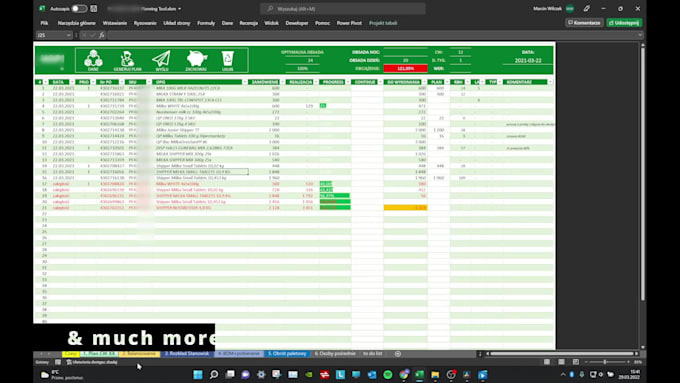Click the cancel X icon in formula bar
Image resolution: width=680 pixels, height=383 pixels.
84,35
